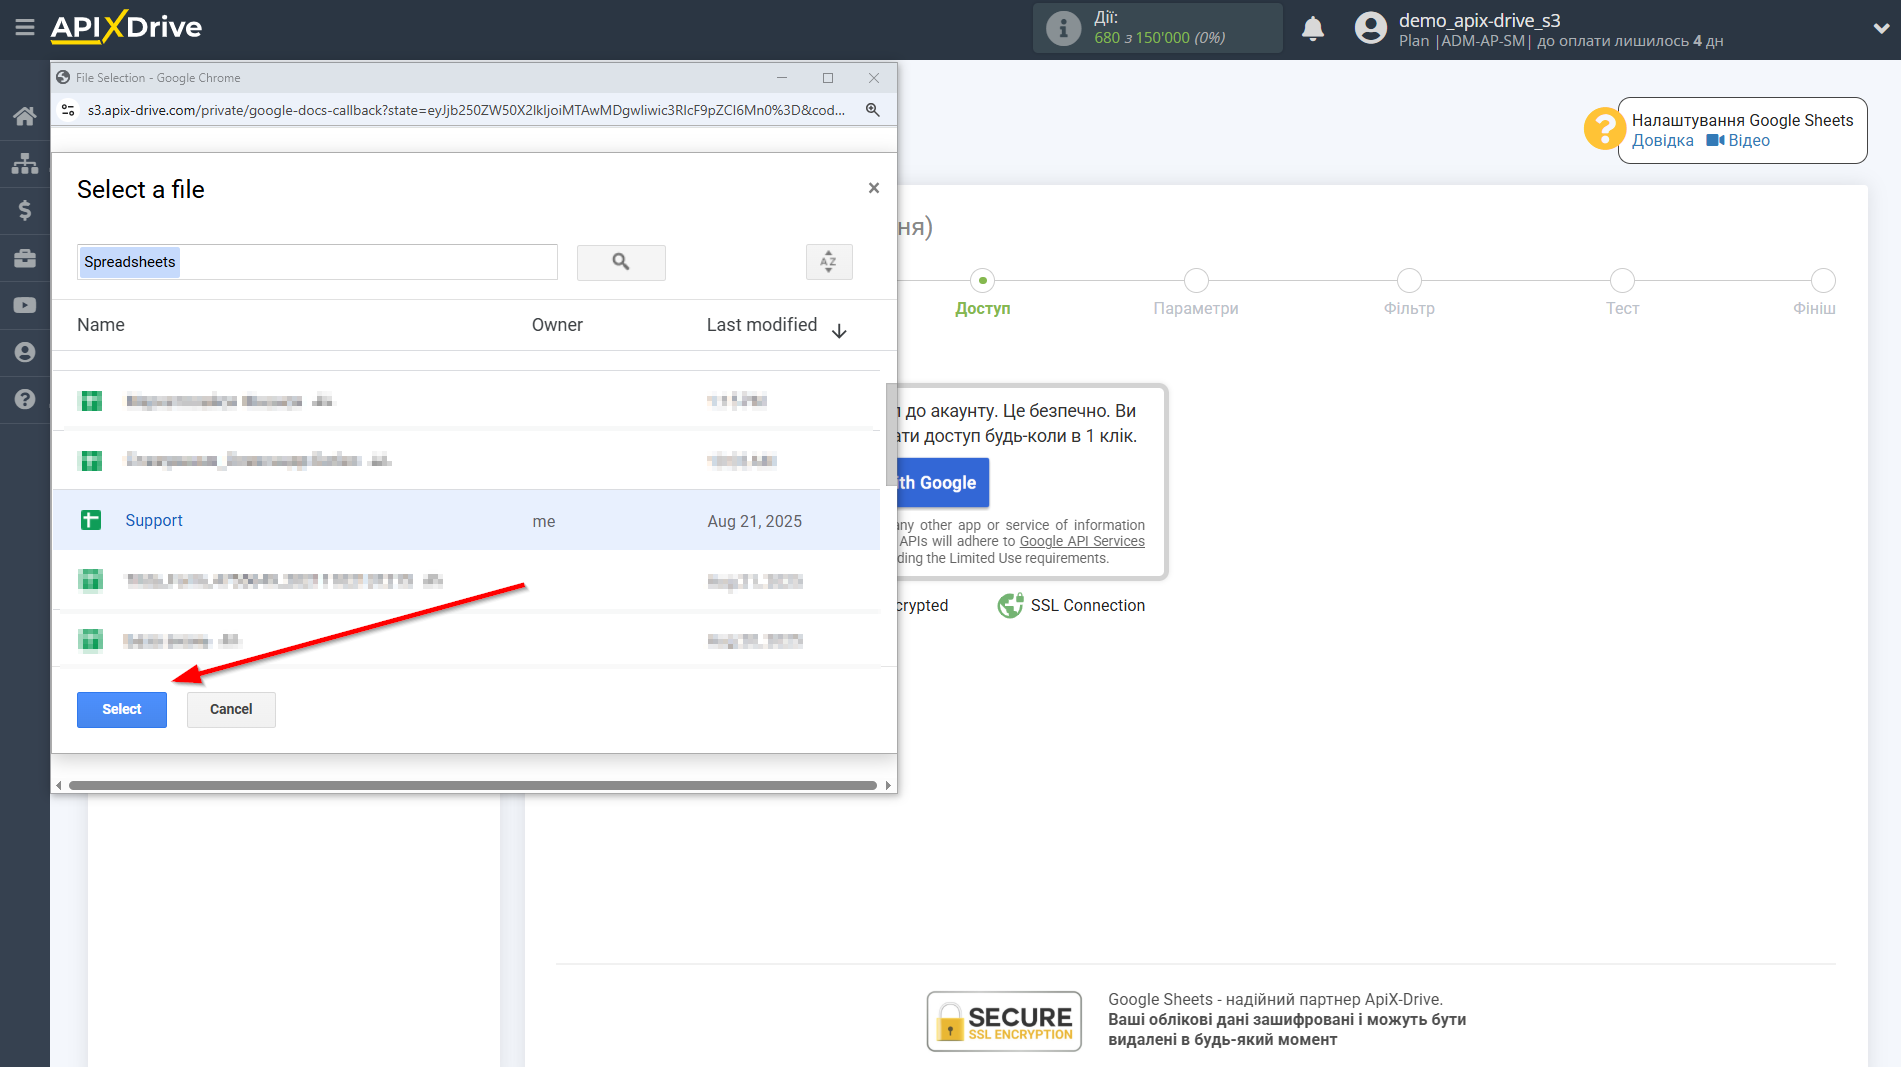1901x1067 pixels.
Task: Sort by Last modified arrow
Action: click(840, 331)
